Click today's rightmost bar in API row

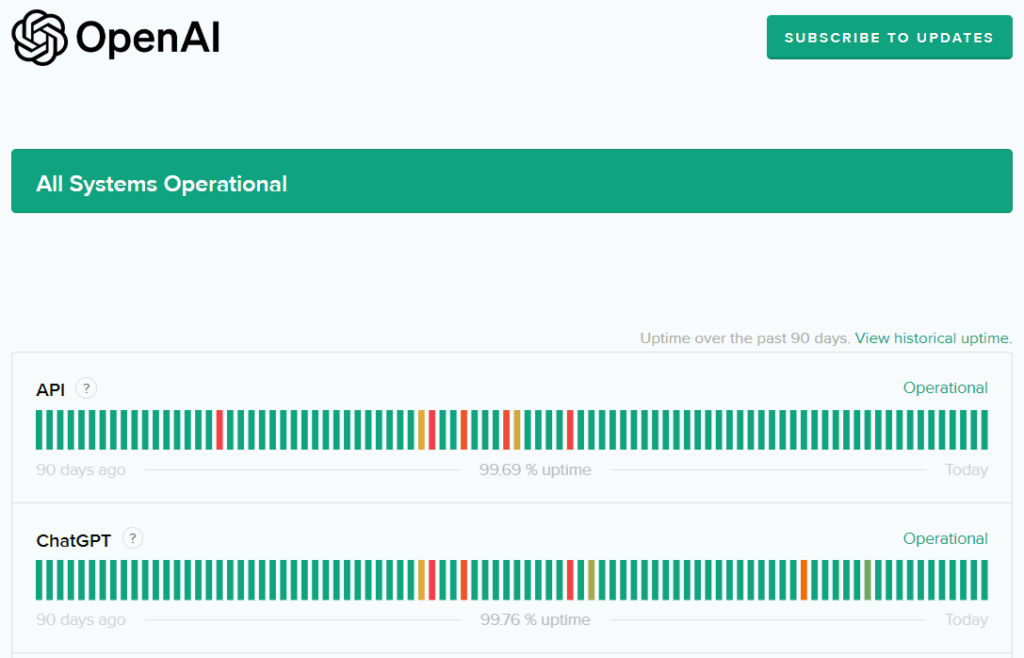(984, 430)
